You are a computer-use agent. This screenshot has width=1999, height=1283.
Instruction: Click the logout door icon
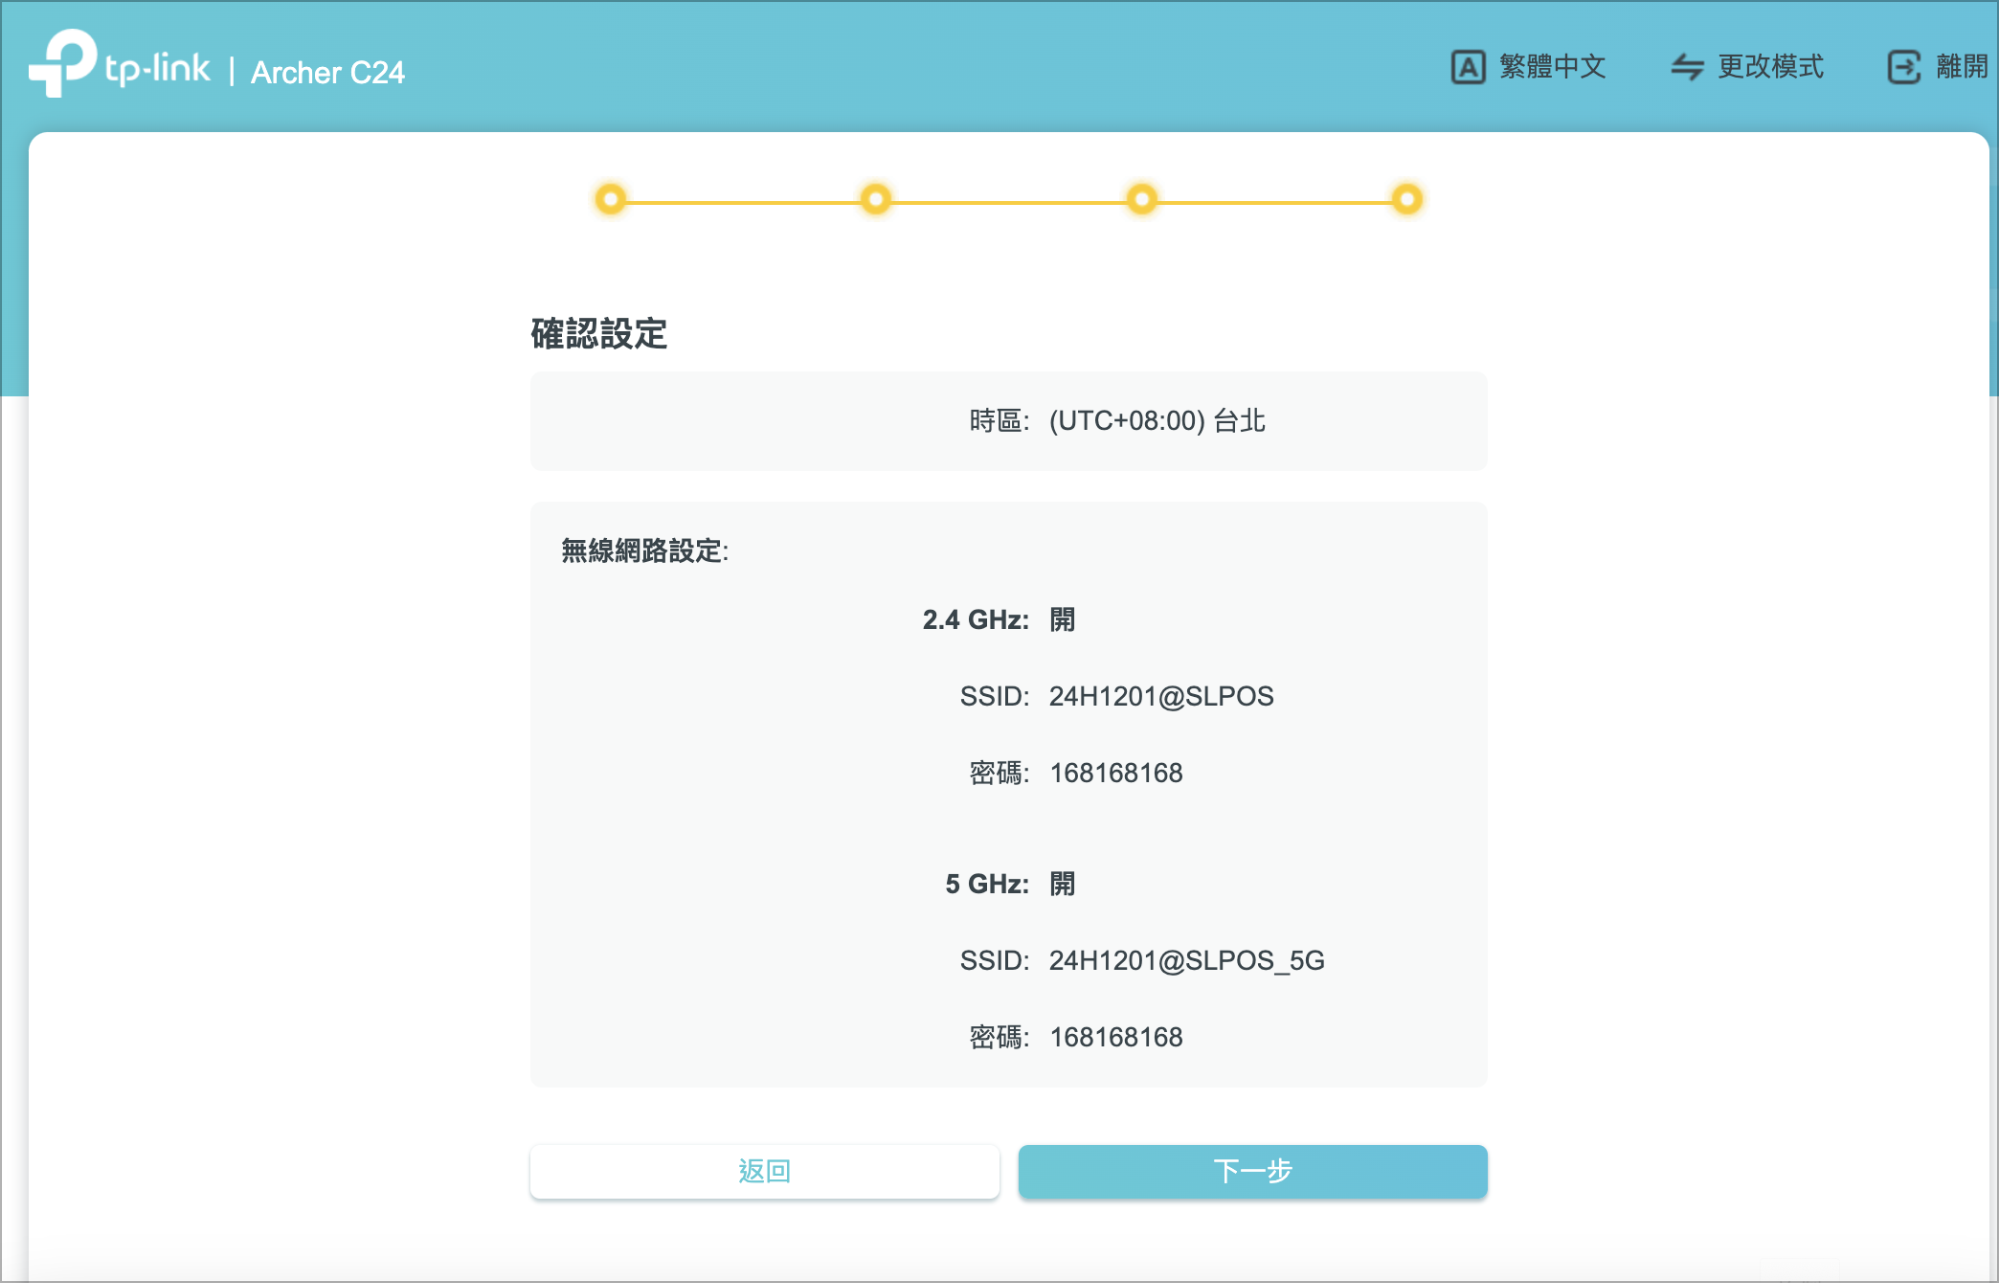click(1903, 67)
